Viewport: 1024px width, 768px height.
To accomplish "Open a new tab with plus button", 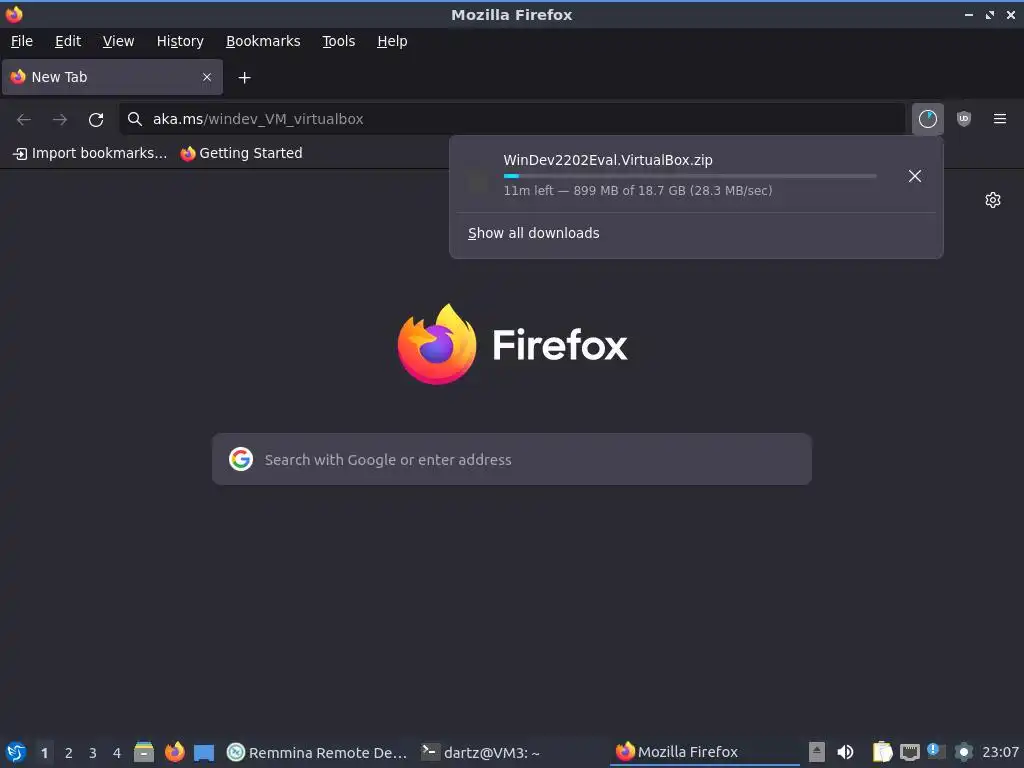I will [244, 78].
